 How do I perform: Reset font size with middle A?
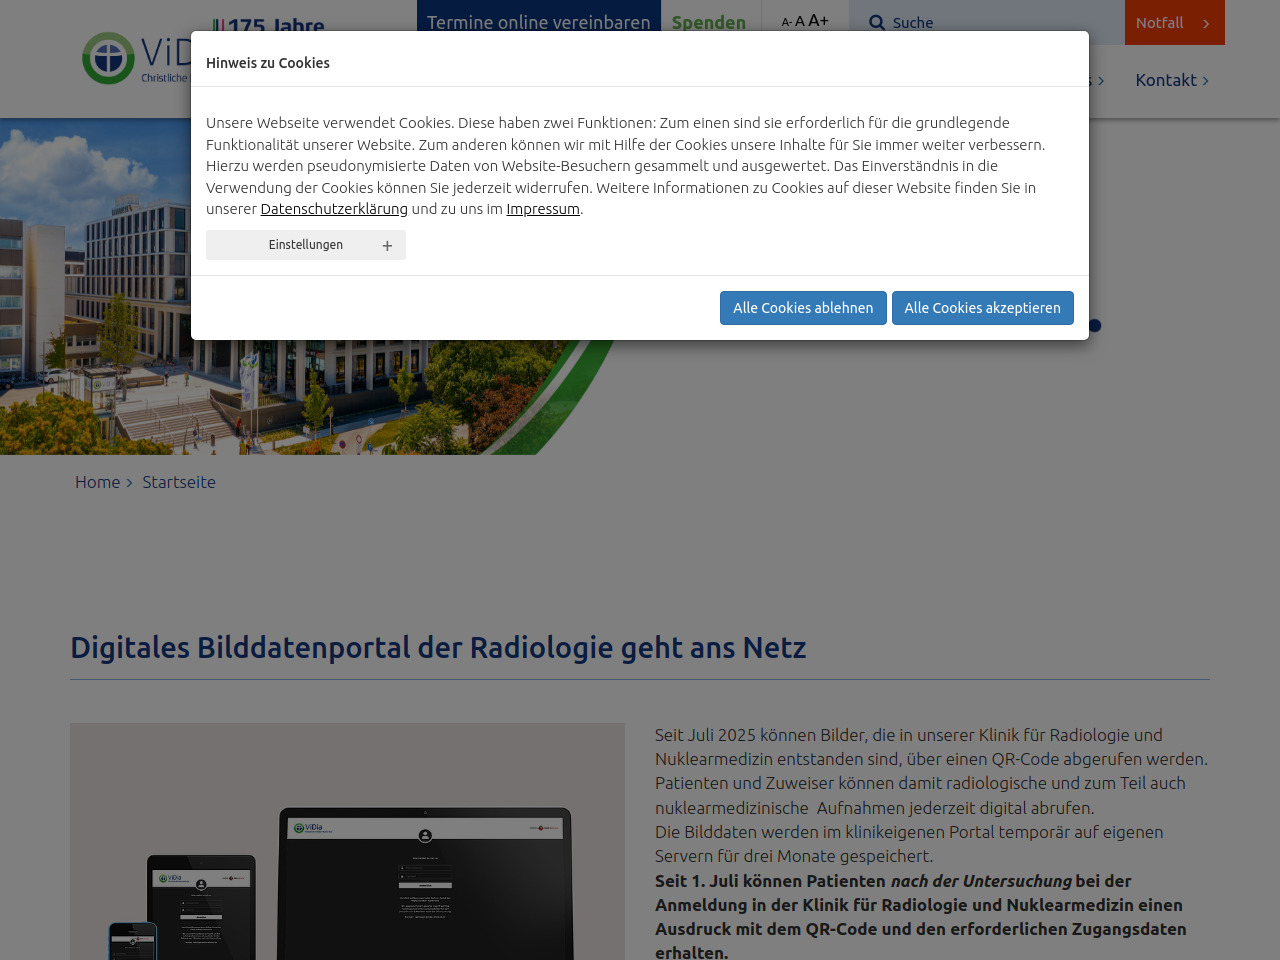(800, 22)
